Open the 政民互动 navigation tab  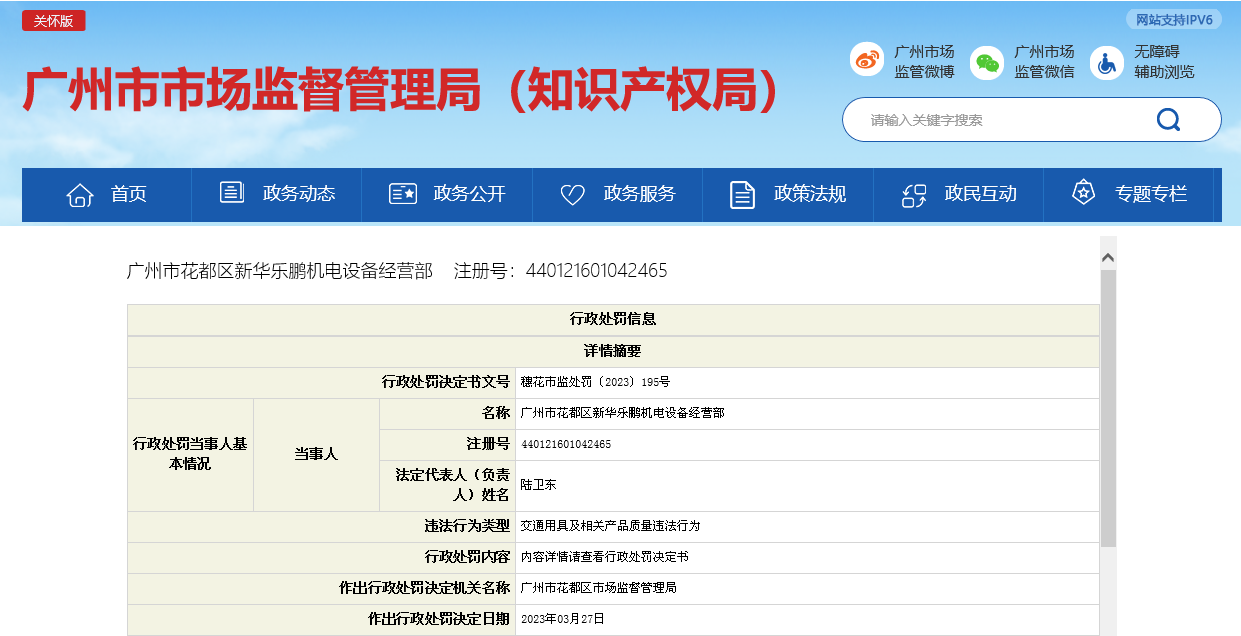click(959, 195)
